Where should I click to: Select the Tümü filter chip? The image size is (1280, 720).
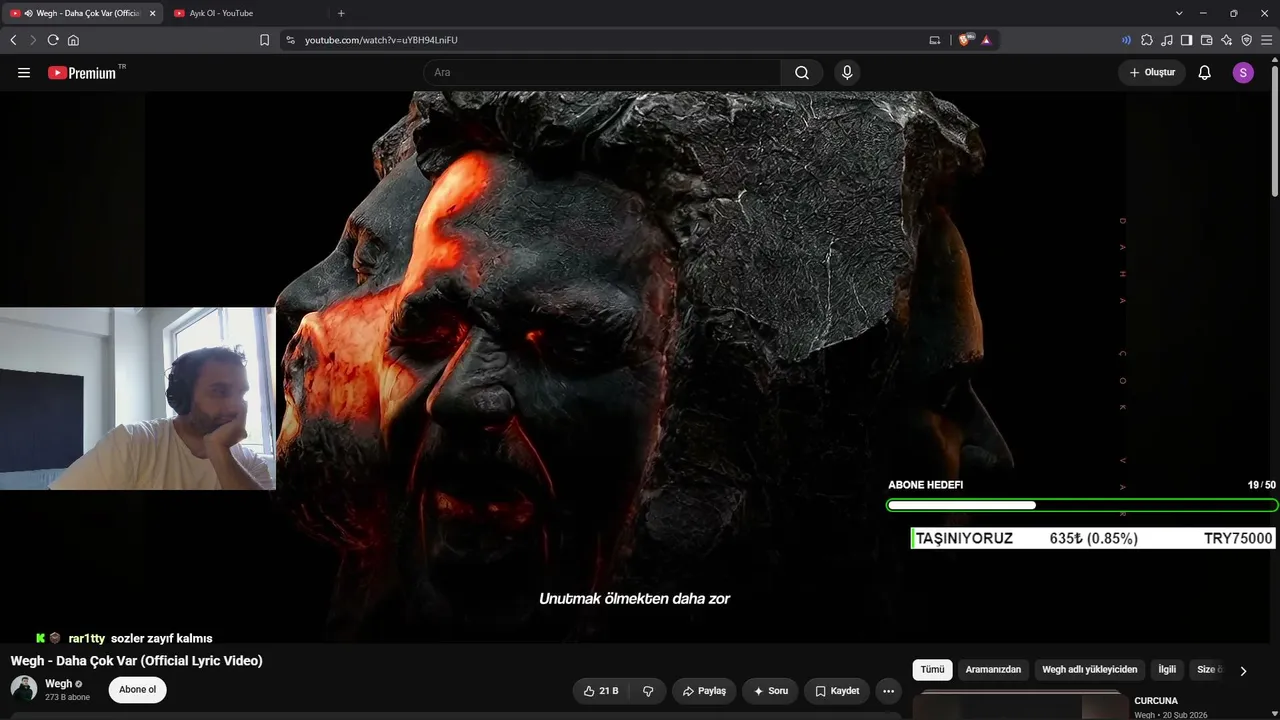932,669
